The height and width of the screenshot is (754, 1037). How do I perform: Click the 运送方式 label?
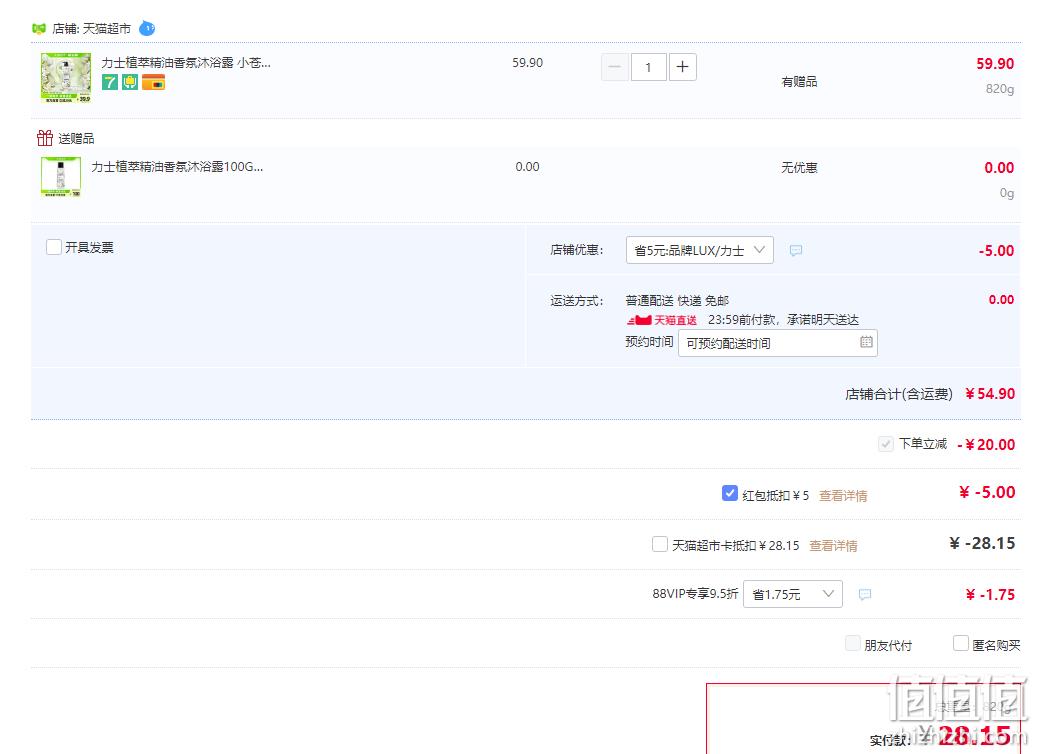(577, 301)
